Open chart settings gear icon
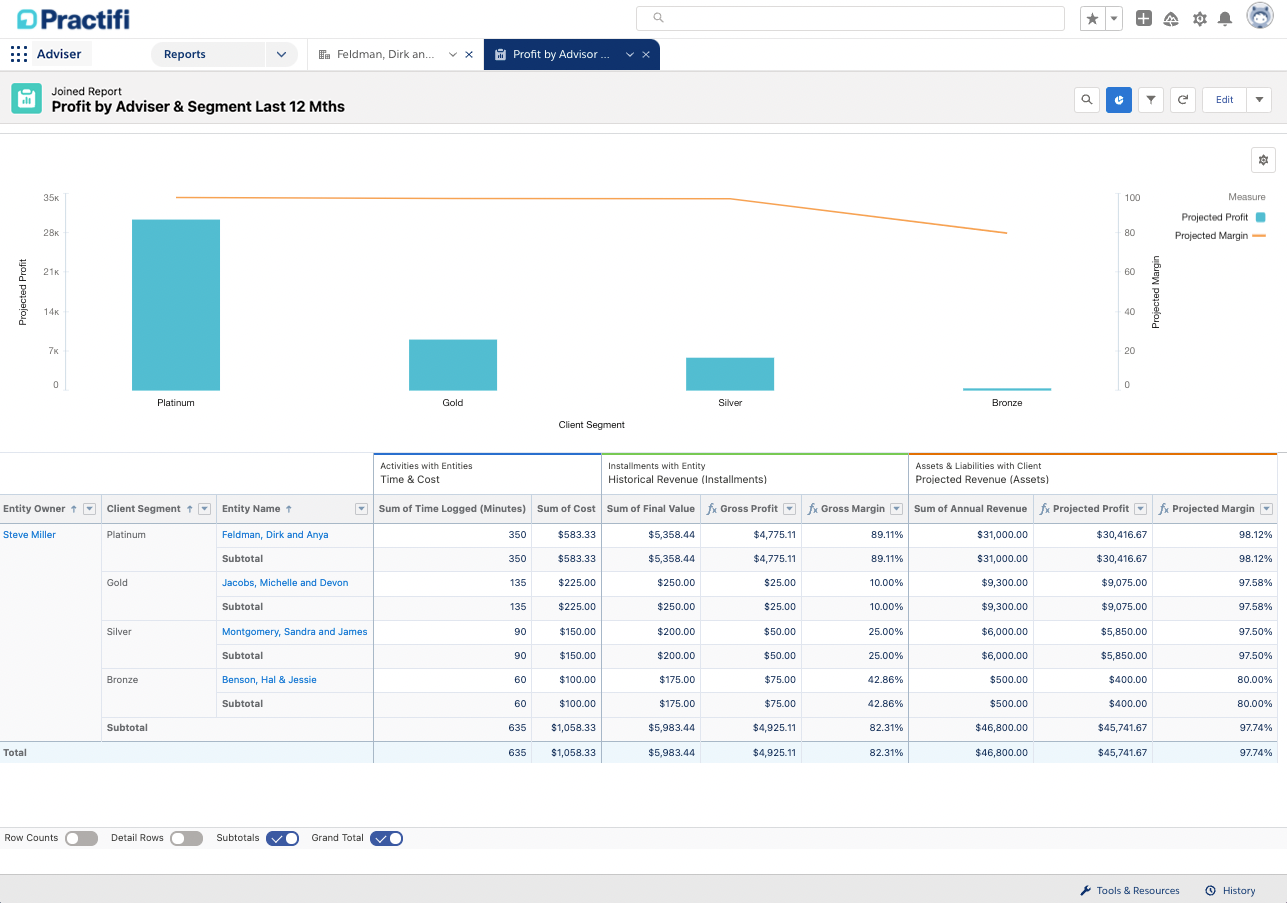Image resolution: width=1287 pixels, height=903 pixels. (1263, 160)
